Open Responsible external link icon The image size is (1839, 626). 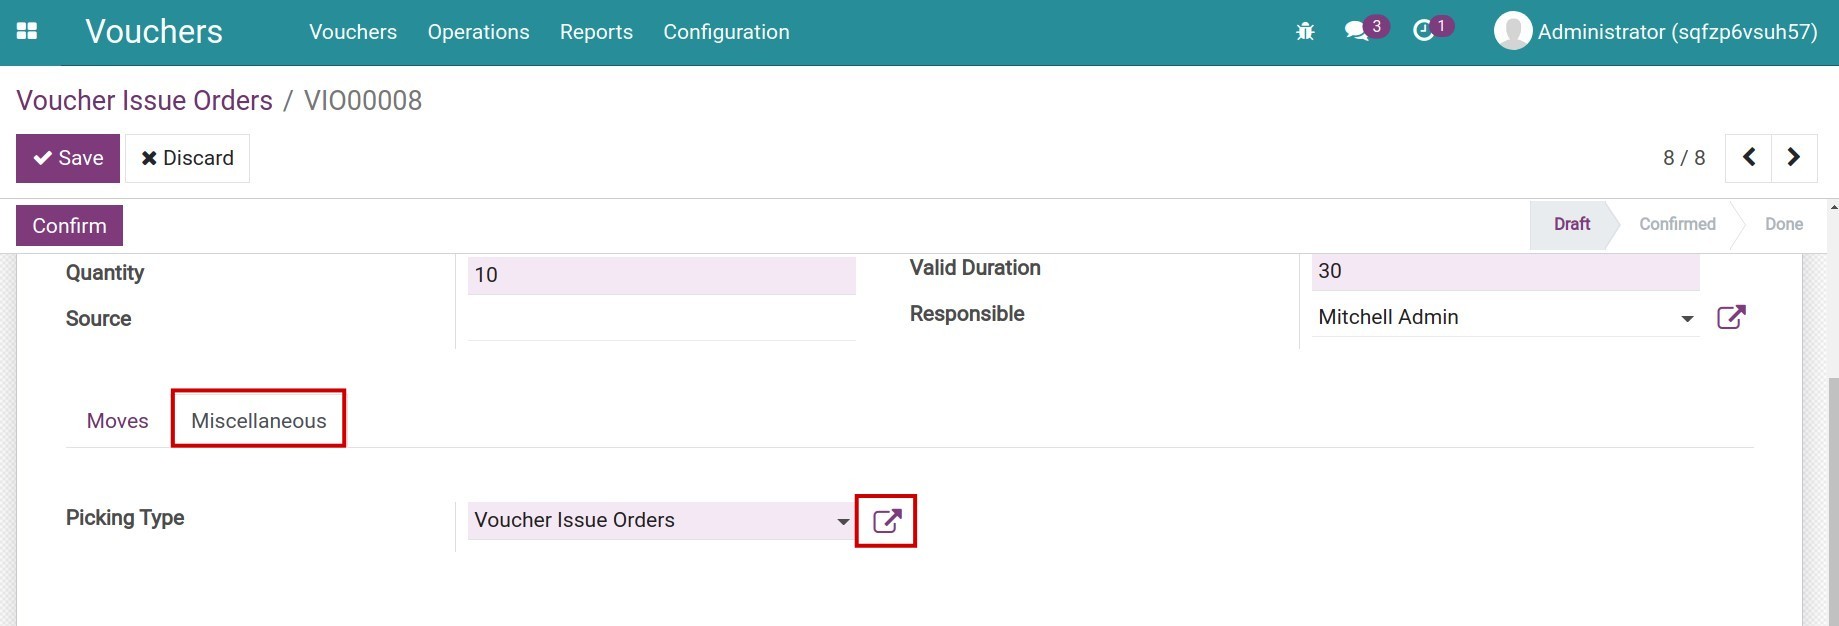pos(1731,318)
